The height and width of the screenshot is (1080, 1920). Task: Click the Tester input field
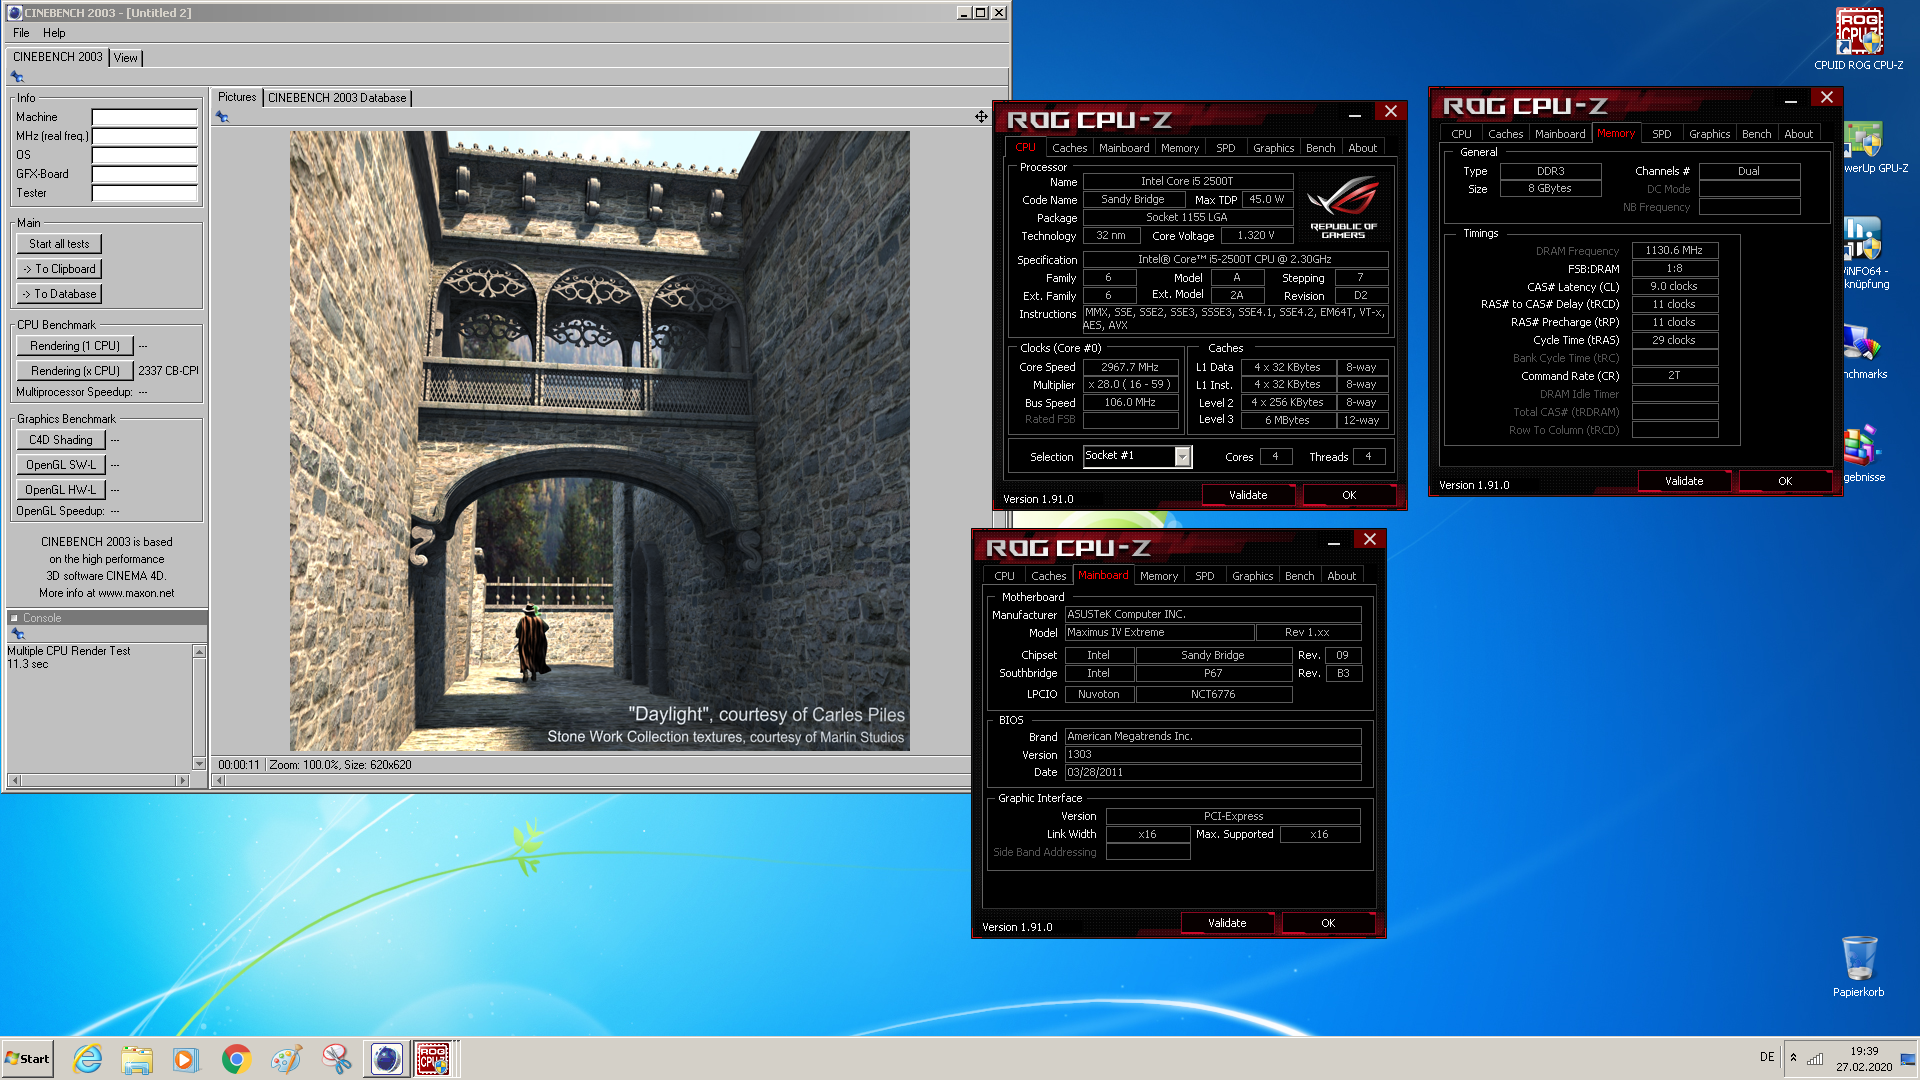click(144, 193)
